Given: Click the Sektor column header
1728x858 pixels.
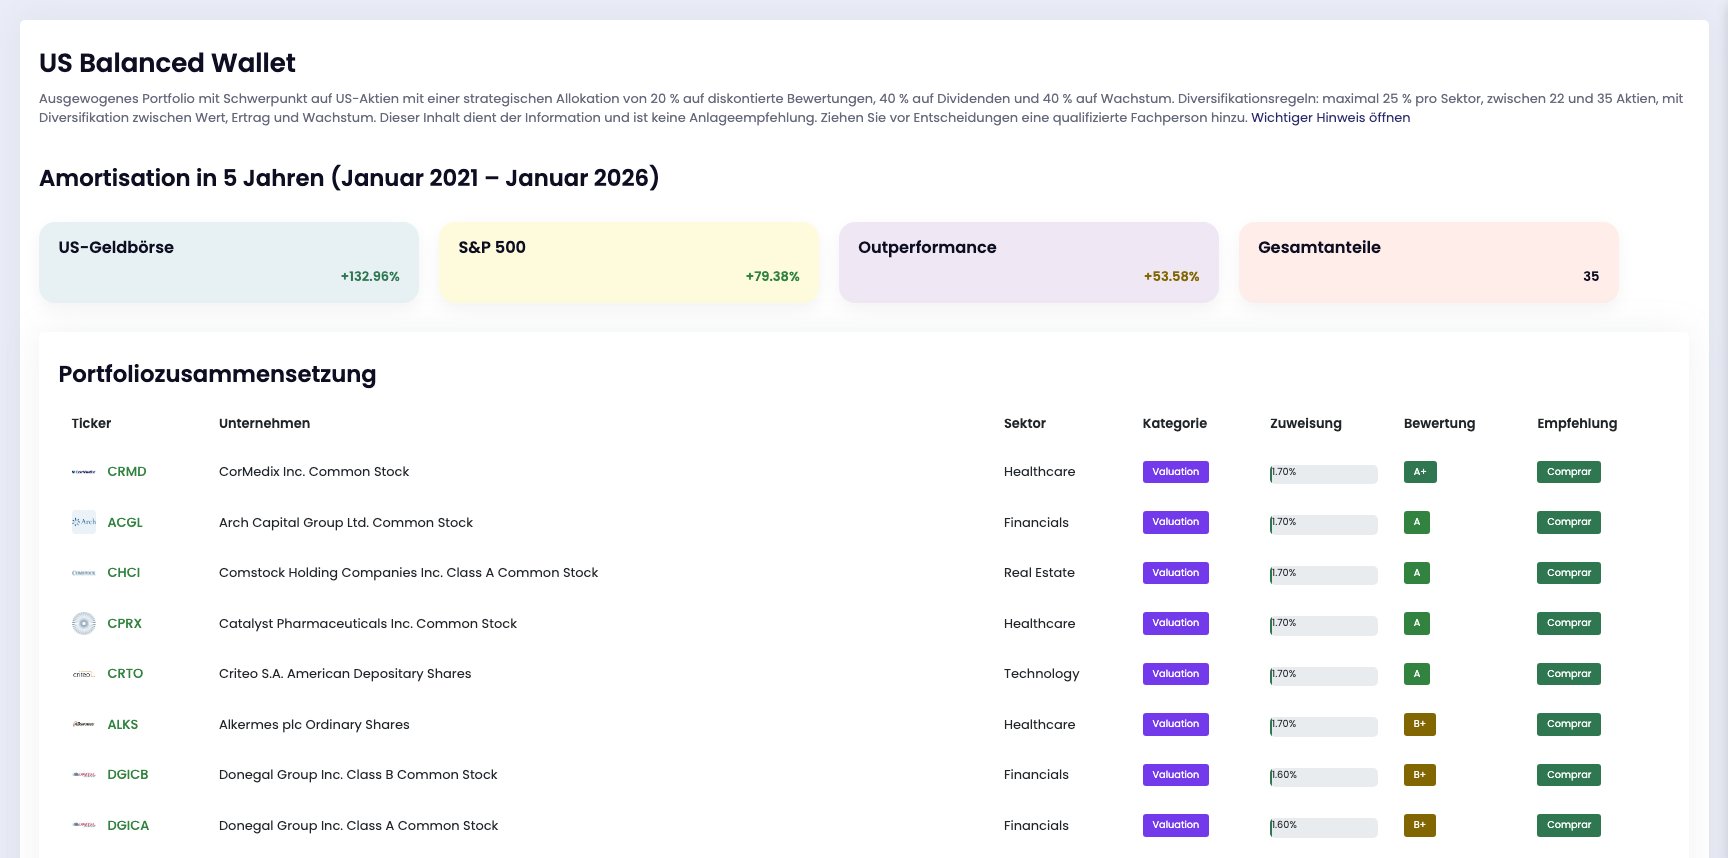Looking at the screenshot, I should pyautogui.click(x=1025, y=423).
